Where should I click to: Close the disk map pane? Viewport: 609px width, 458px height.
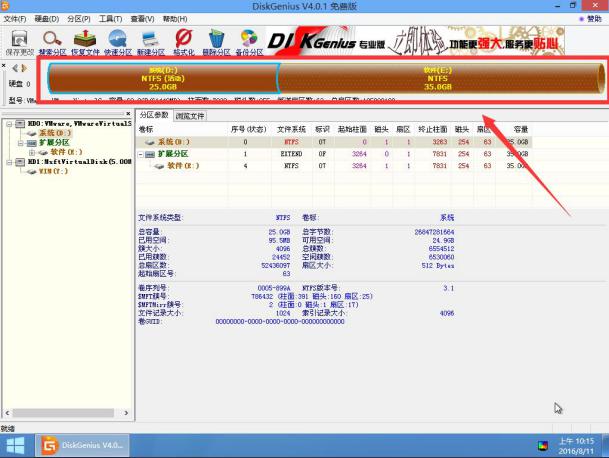point(3,66)
